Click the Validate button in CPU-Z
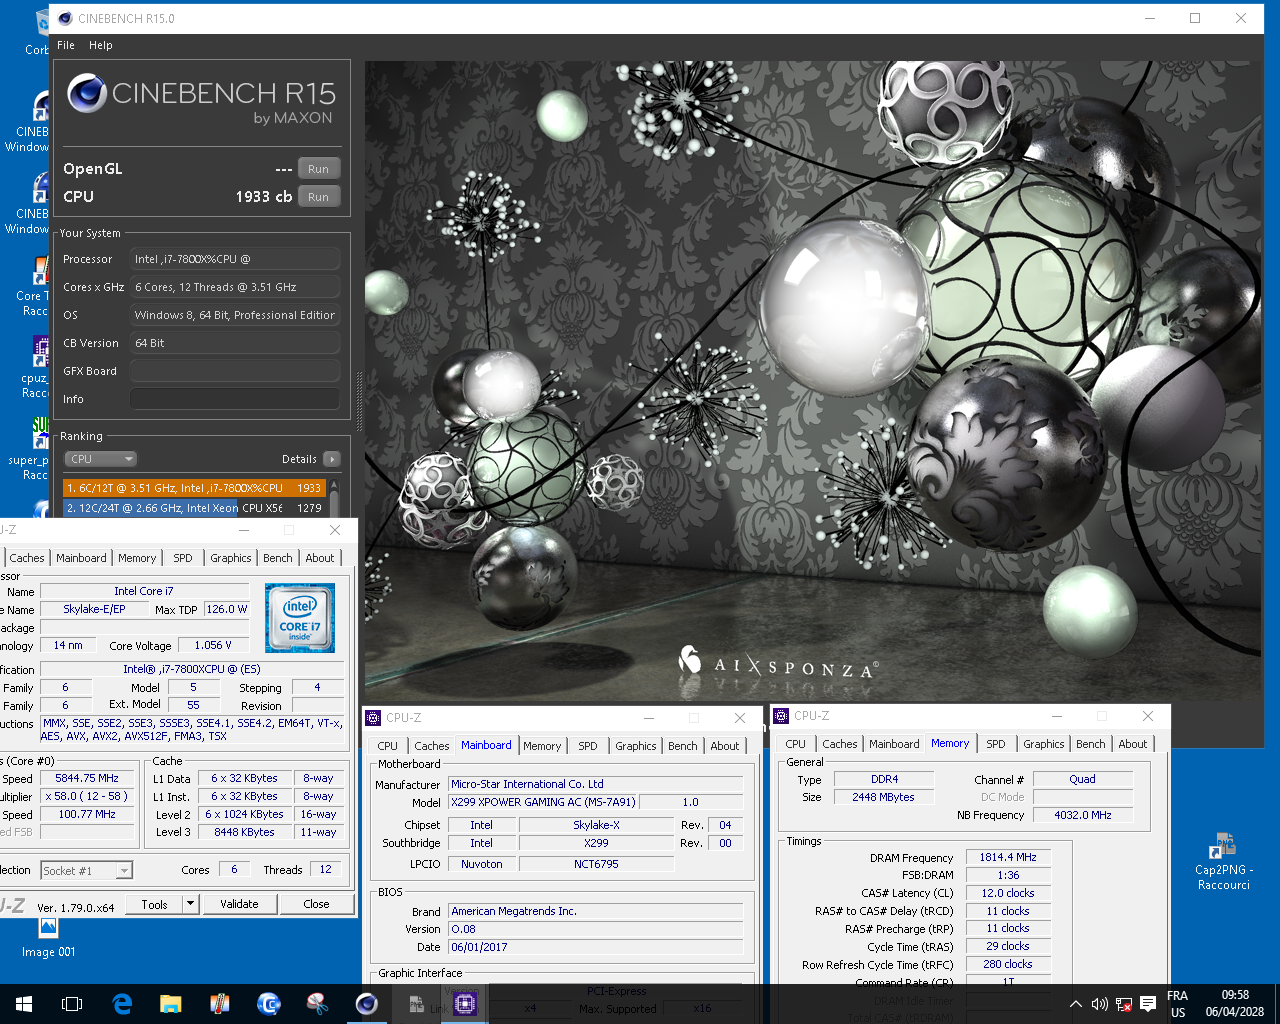The image size is (1280, 1024). (x=239, y=904)
